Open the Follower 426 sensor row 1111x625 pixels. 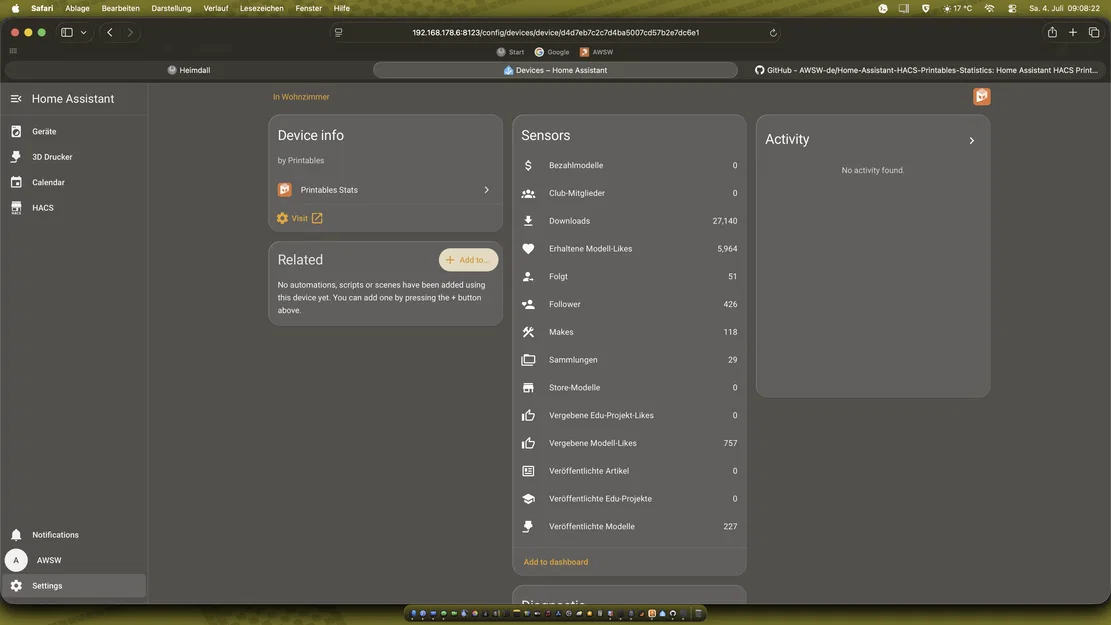pyautogui.click(x=629, y=305)
